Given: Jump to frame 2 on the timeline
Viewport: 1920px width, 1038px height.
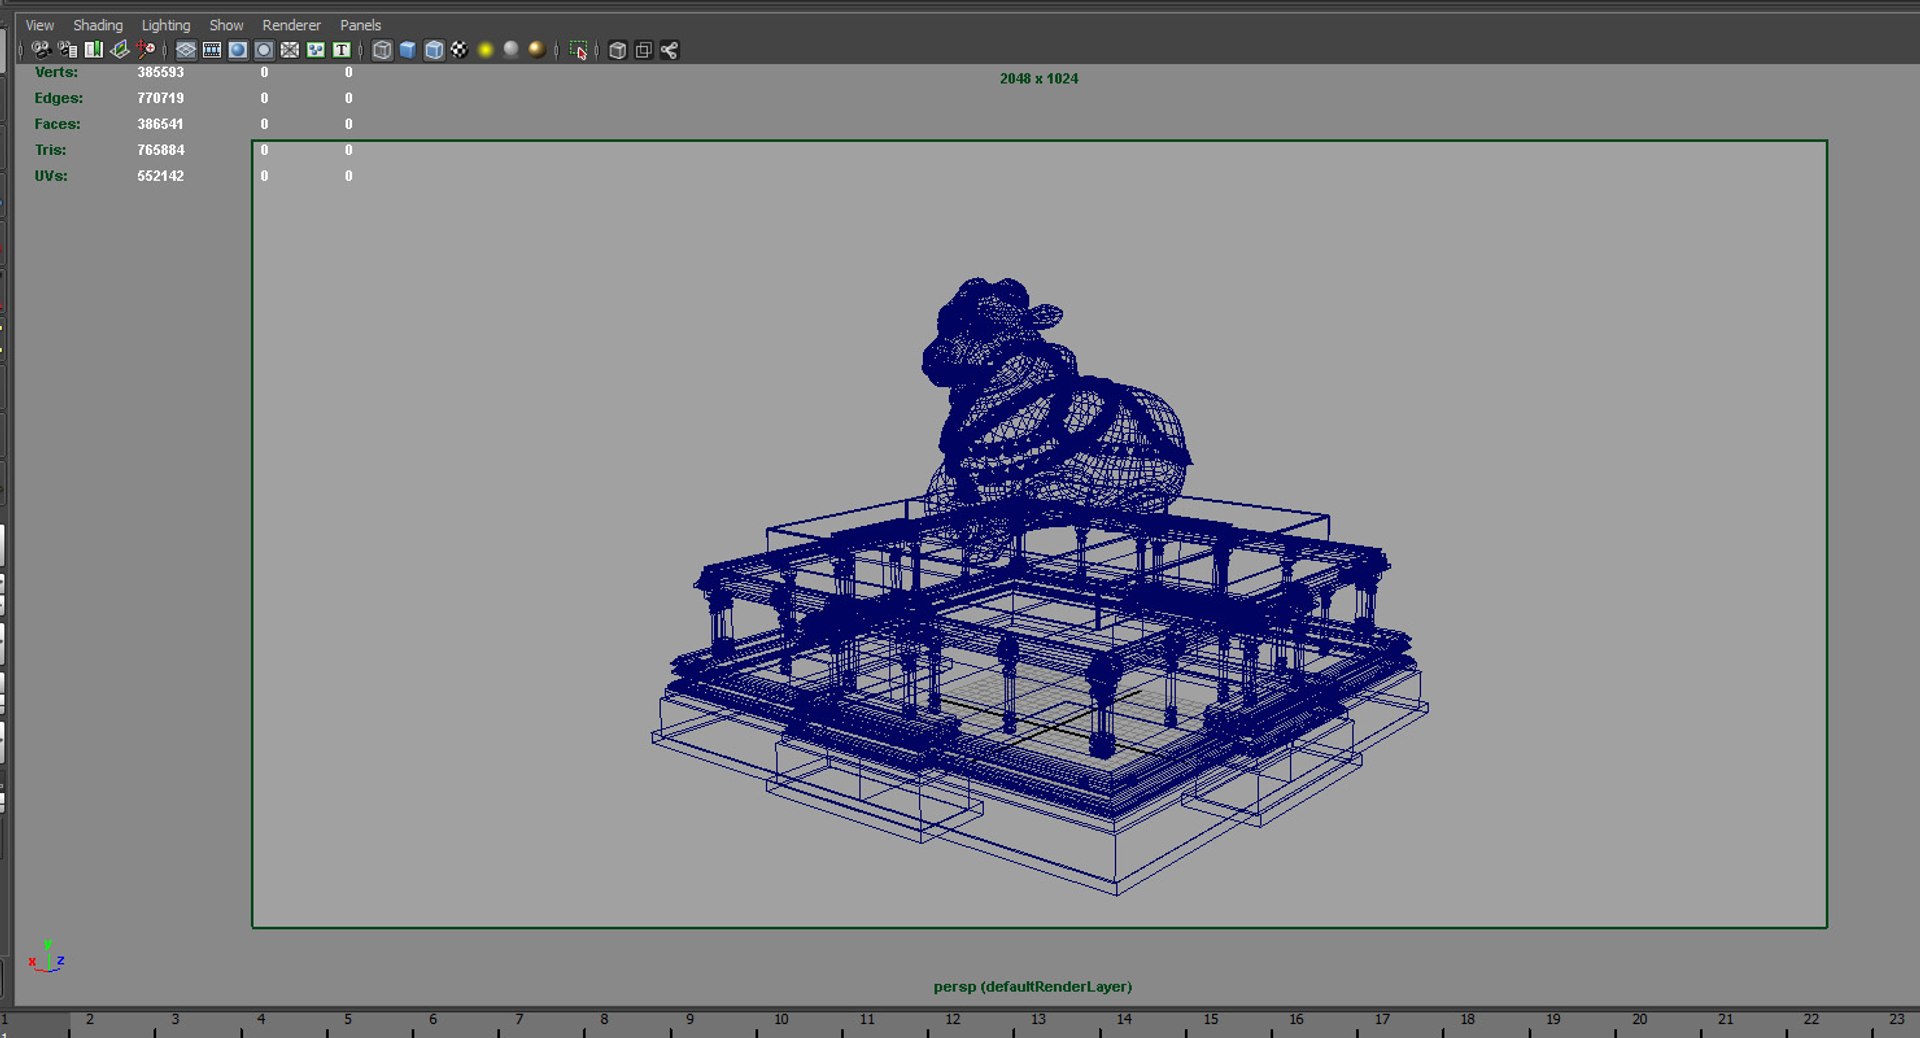Looking at the screenshot, I should [x=90, y=1020].
